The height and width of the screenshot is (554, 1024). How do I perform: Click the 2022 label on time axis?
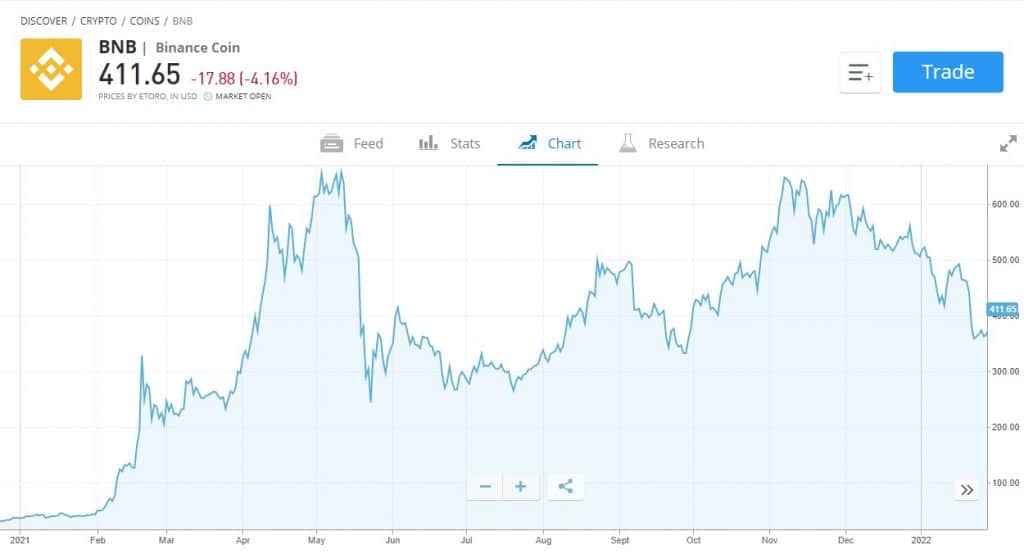pyautogui.click(x=921, y=540)
